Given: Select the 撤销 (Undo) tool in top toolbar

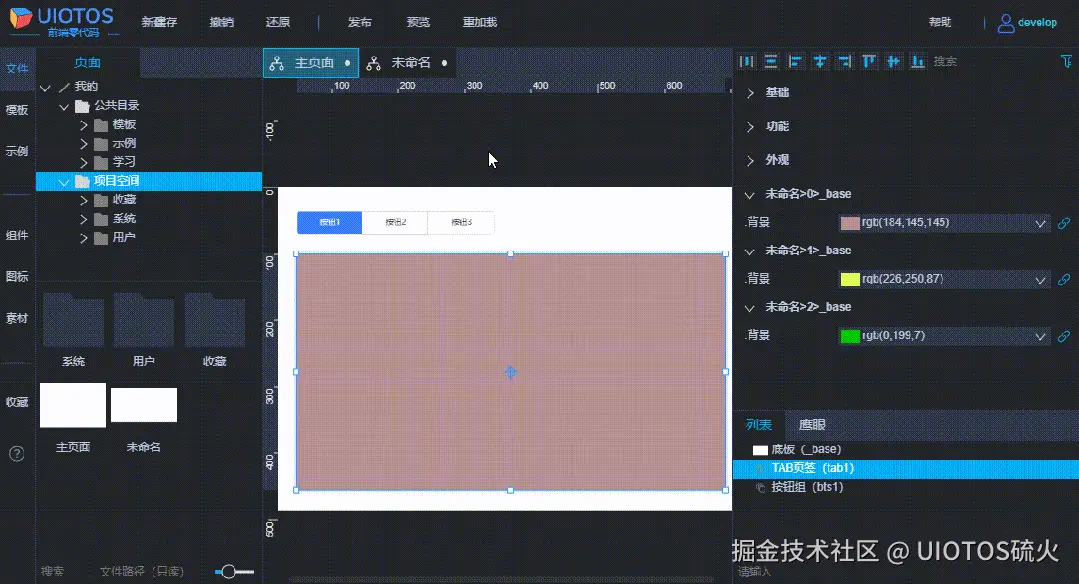Looking at the screenshot, I should click(x=222, y=21).
